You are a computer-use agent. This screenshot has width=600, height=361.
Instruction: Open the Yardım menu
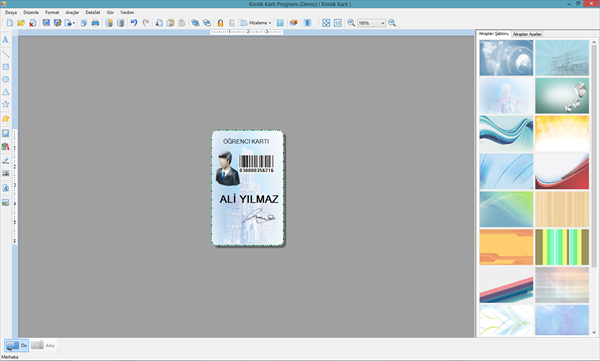[127, 12]
